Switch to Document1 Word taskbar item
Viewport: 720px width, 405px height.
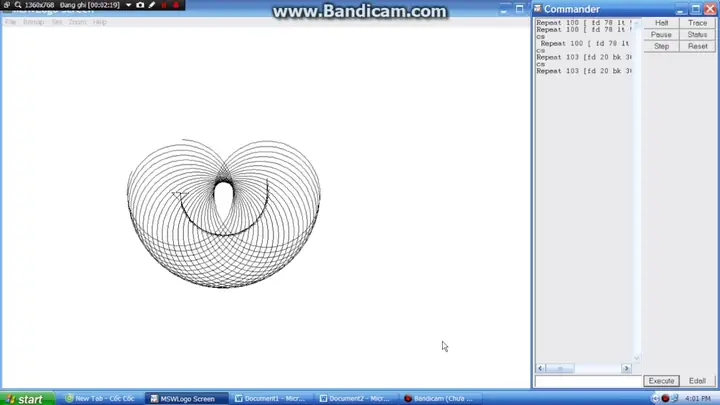(x=270, y=399)
